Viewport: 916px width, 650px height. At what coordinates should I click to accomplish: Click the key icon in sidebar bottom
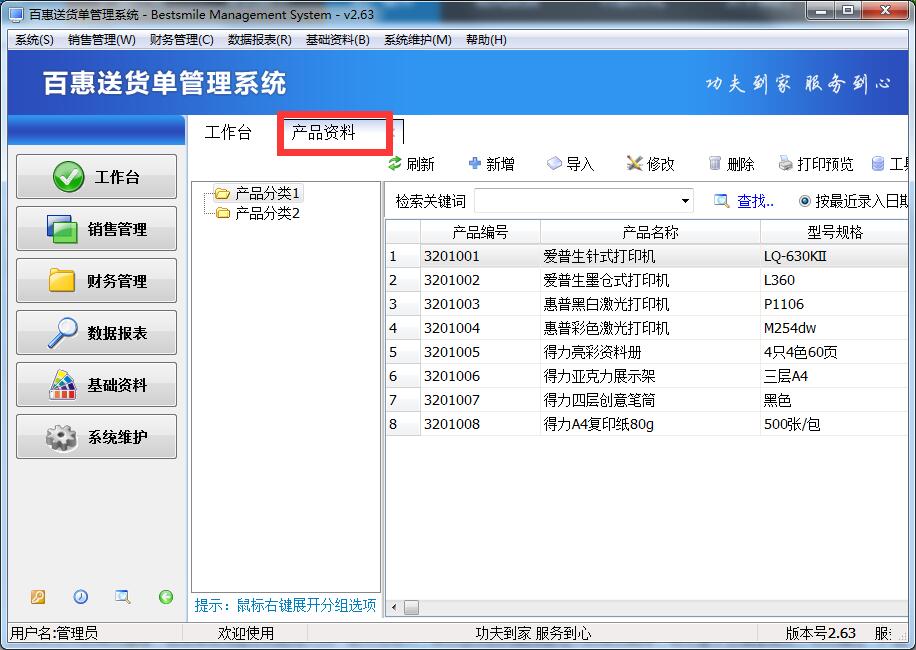(x=38, y=597)
